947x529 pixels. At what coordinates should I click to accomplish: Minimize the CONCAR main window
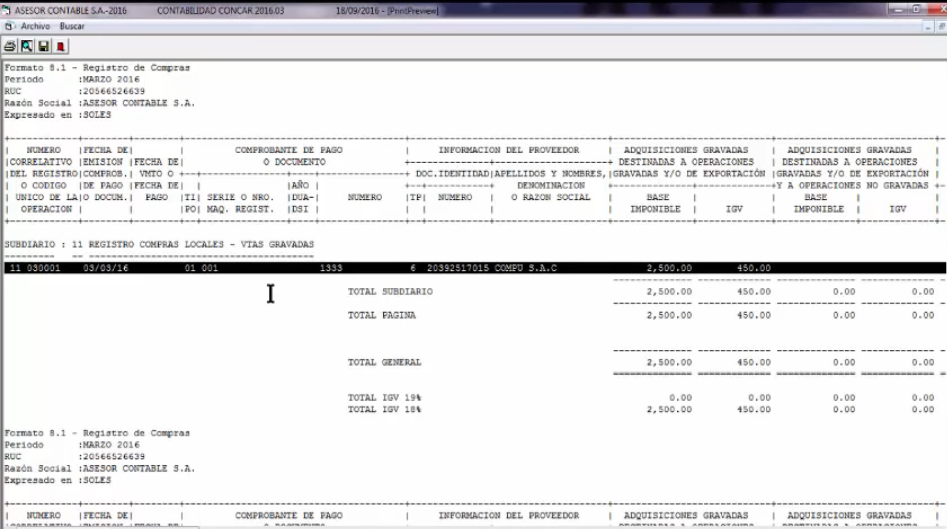(897, 10)
